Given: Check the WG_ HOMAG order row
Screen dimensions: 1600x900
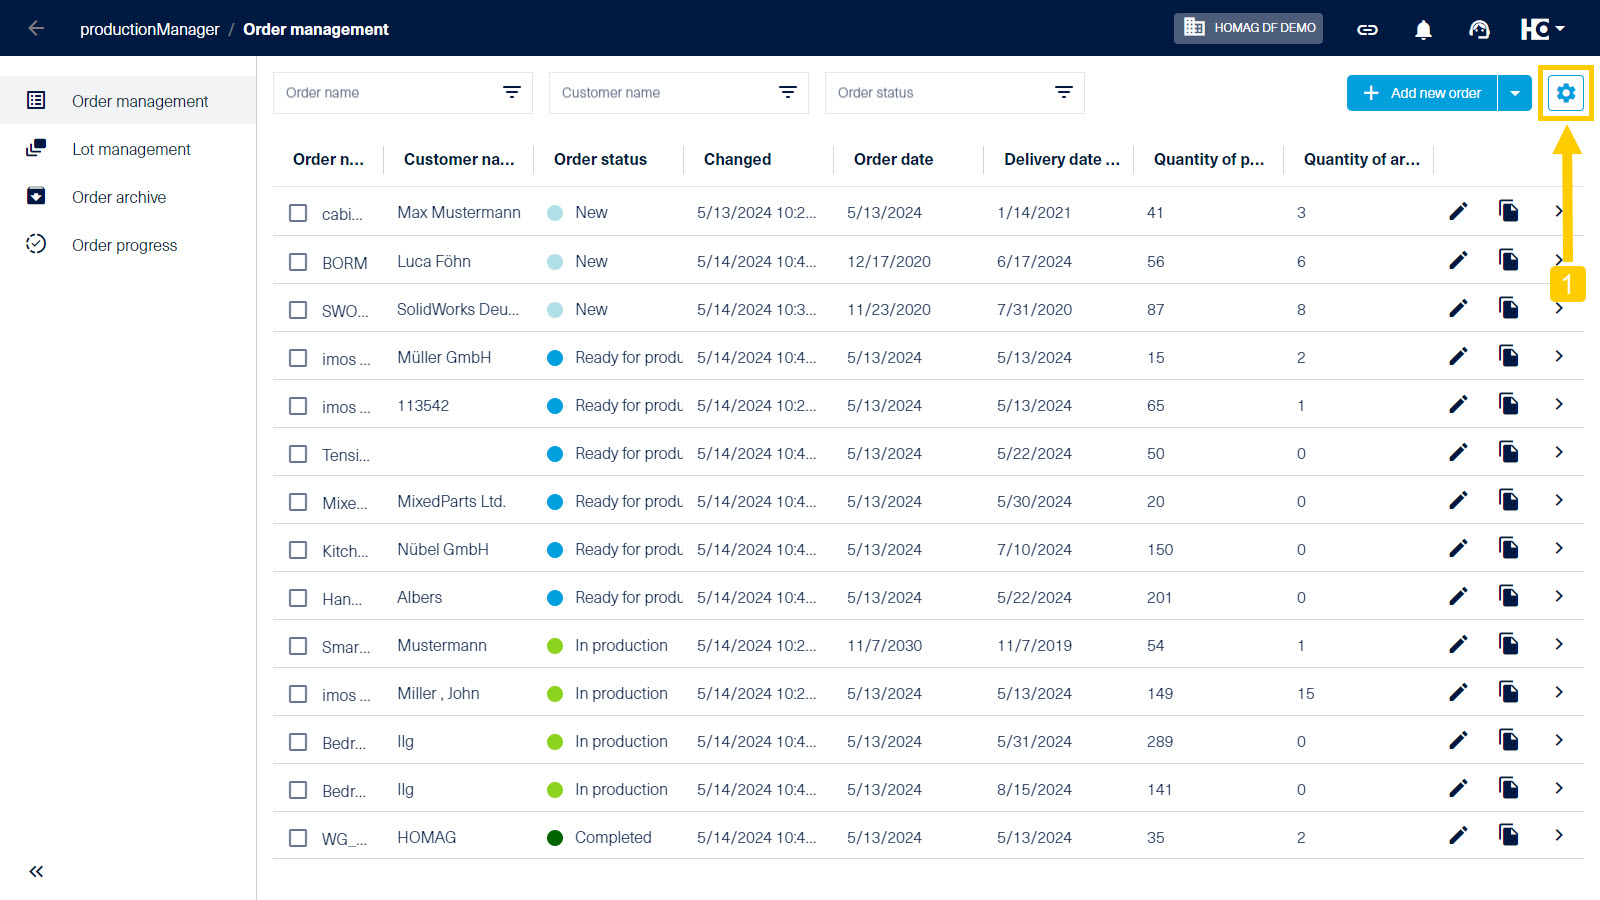Looking at the screenshot, I should tap(298, 838).
